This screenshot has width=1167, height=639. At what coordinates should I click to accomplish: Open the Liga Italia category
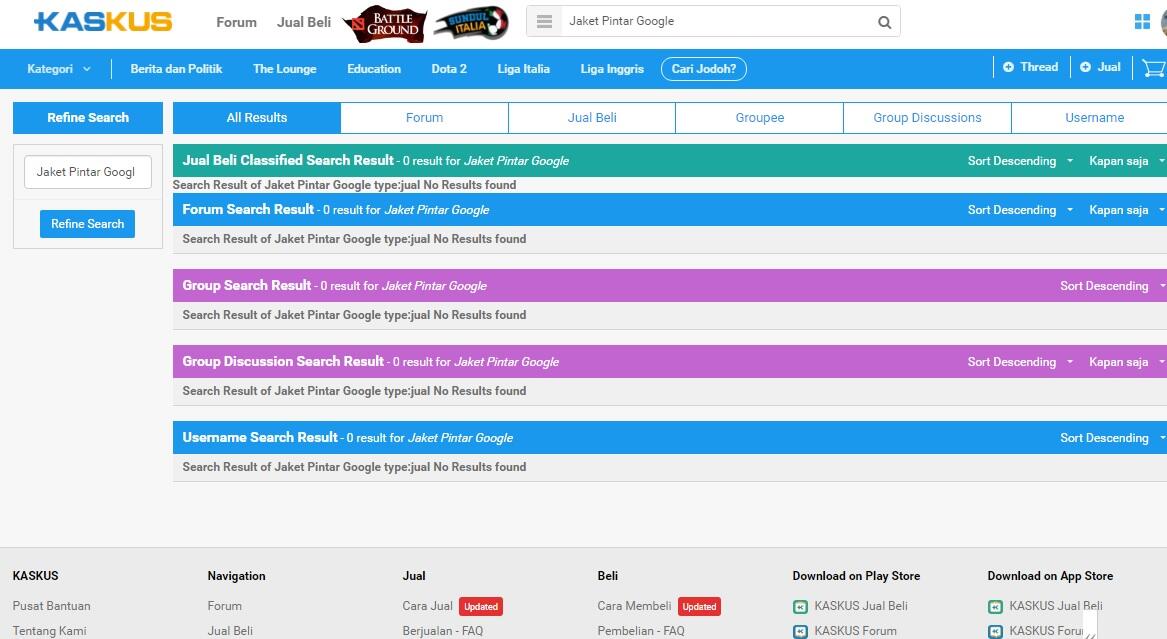point(523,68)
